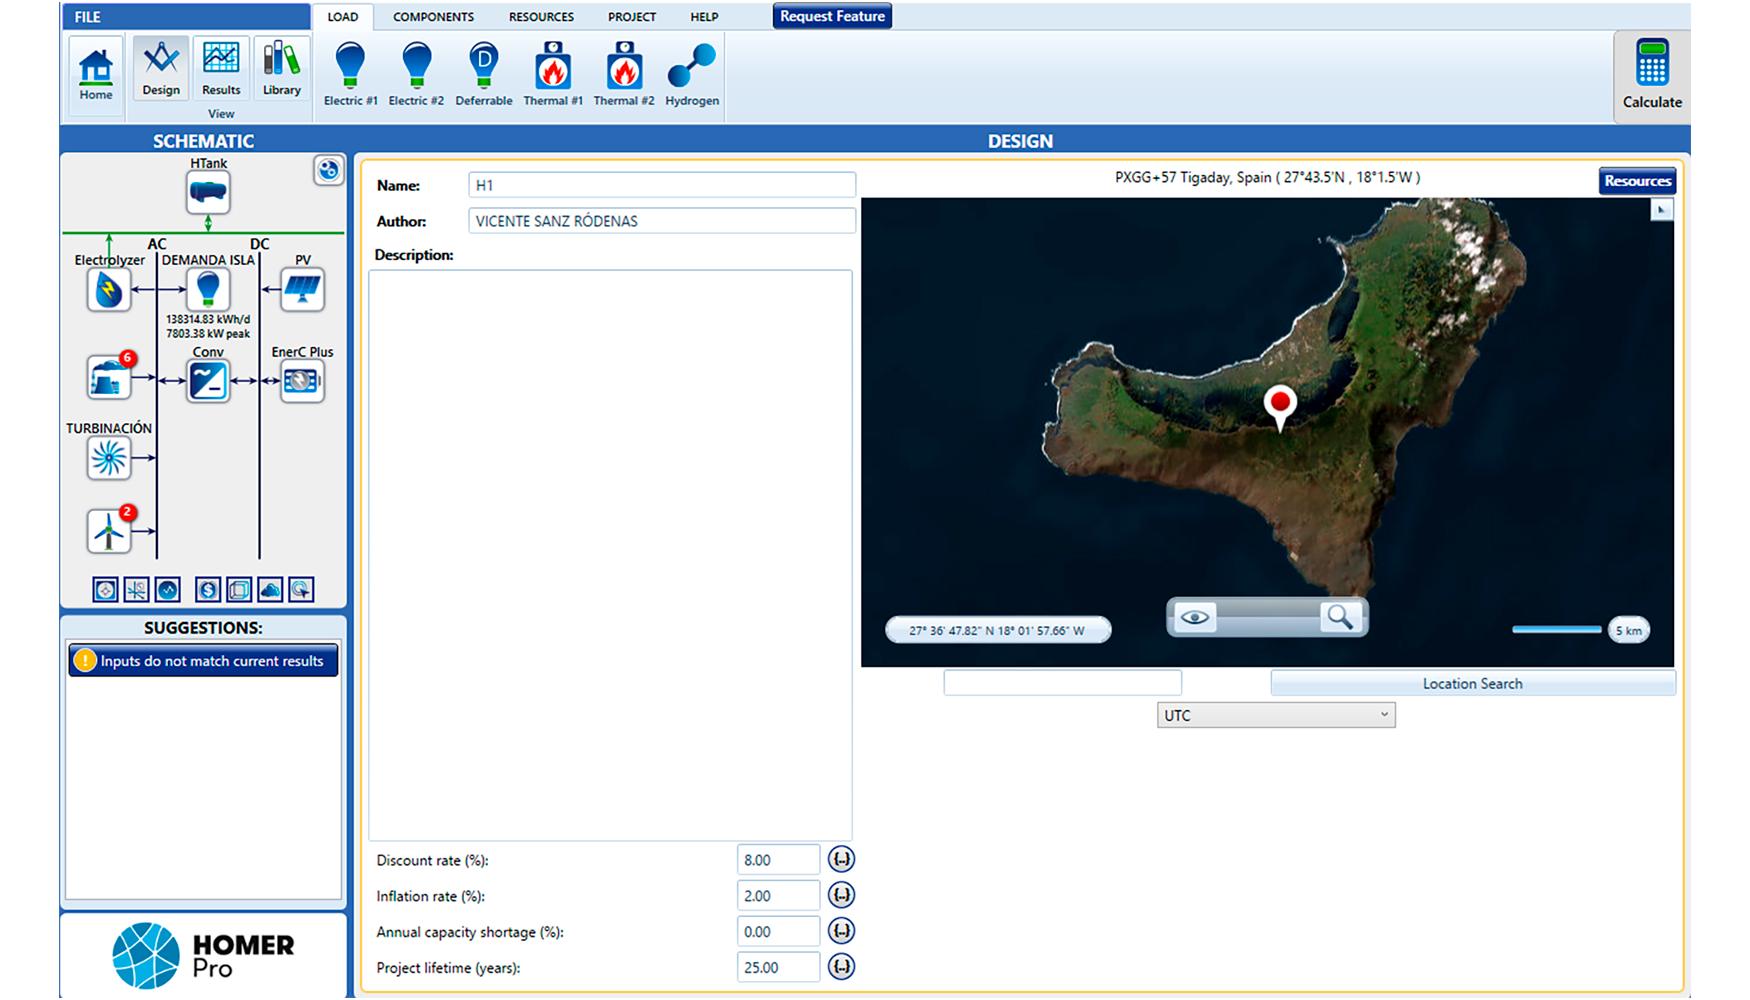Toggle map view with eye icon
The width and height of the screenshot is (1750, 1000).
1194,617
